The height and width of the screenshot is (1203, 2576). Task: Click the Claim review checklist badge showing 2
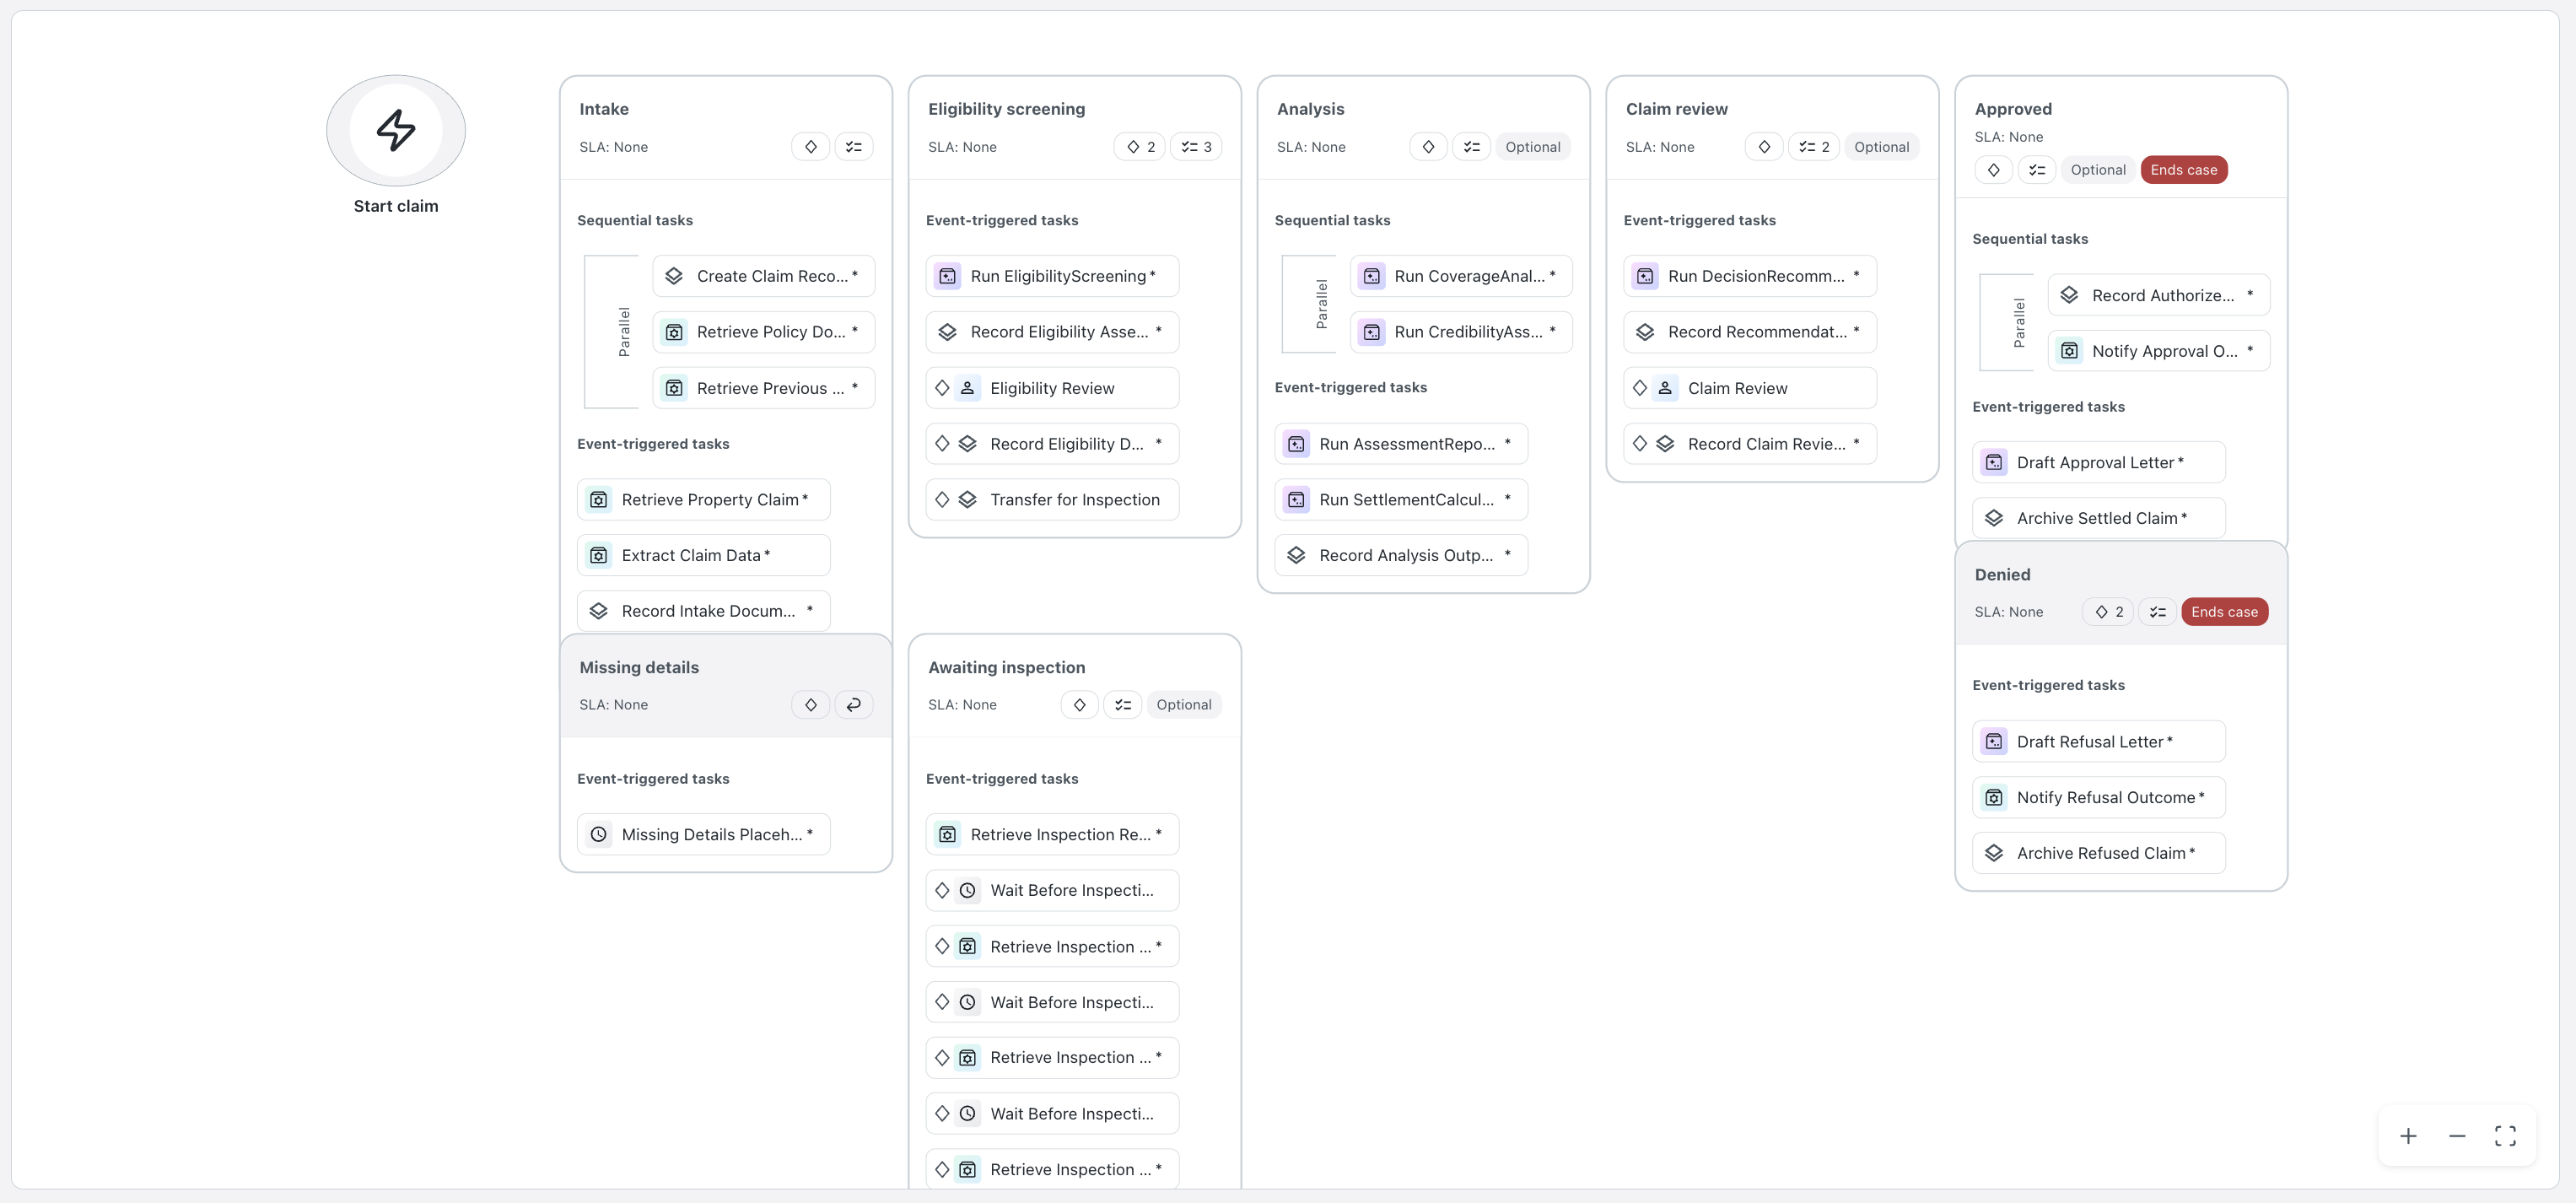(1814, 147)
